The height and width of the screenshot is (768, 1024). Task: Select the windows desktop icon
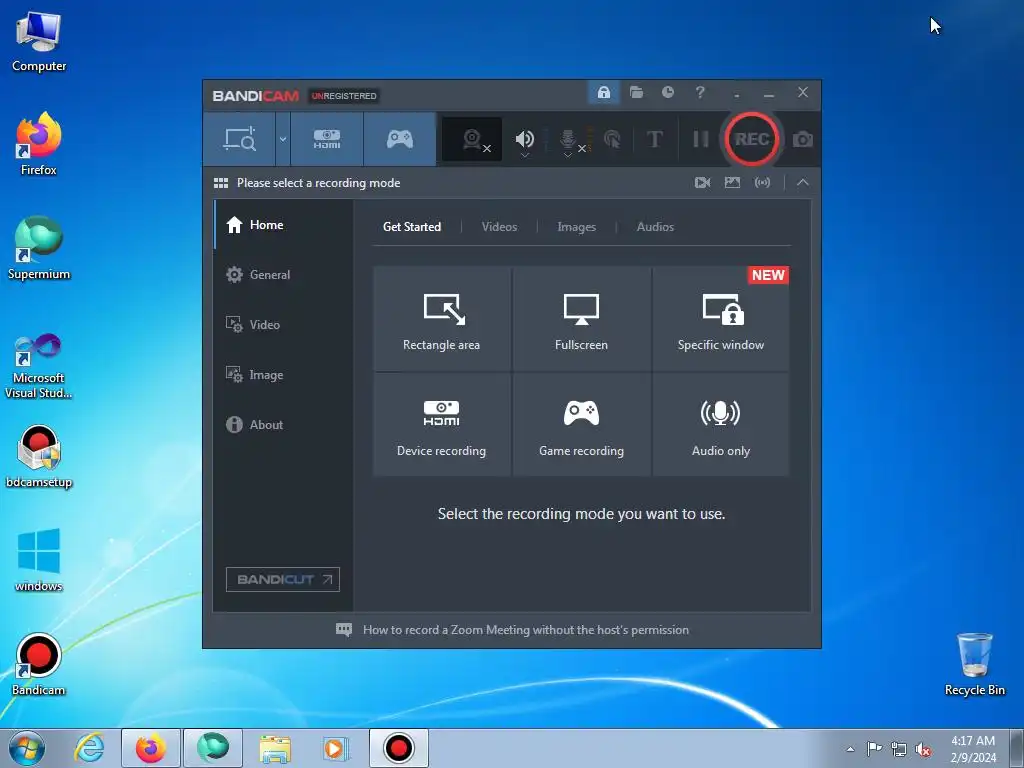coord(39,560)
